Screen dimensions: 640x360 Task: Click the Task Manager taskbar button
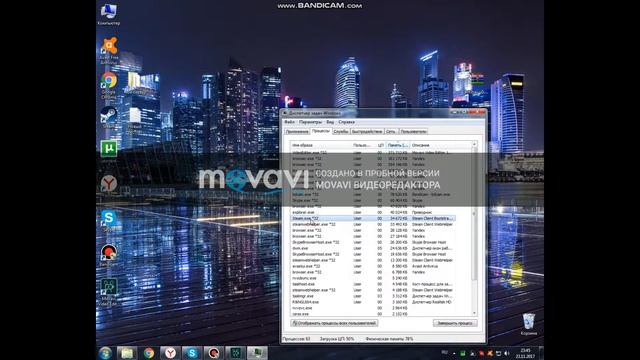[258, 353]
